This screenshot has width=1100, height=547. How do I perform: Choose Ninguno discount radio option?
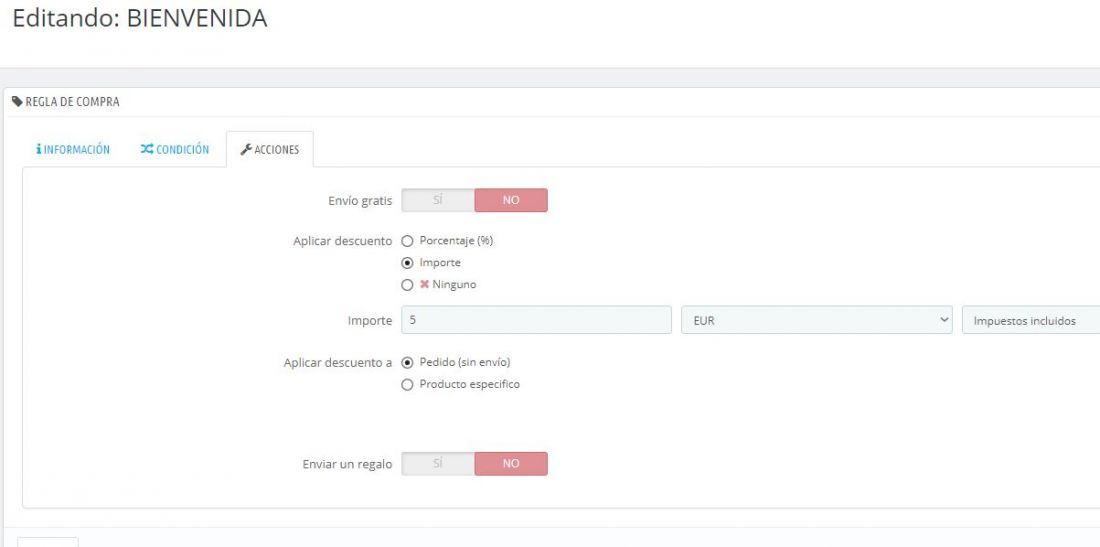407,285
